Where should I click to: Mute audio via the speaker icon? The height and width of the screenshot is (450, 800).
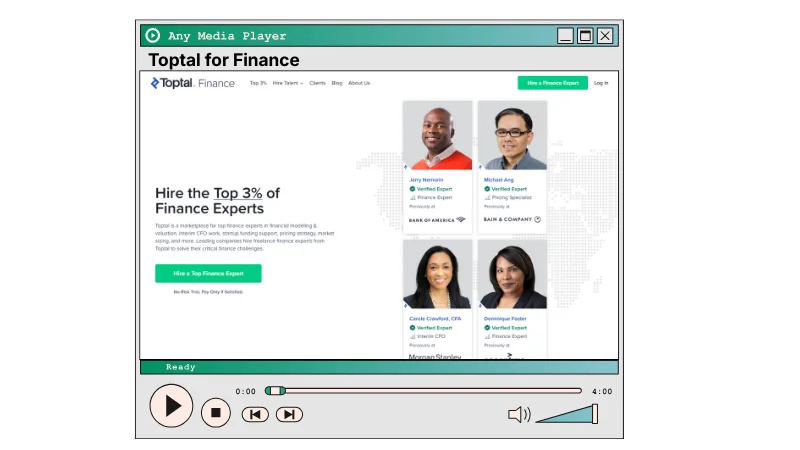519,414
